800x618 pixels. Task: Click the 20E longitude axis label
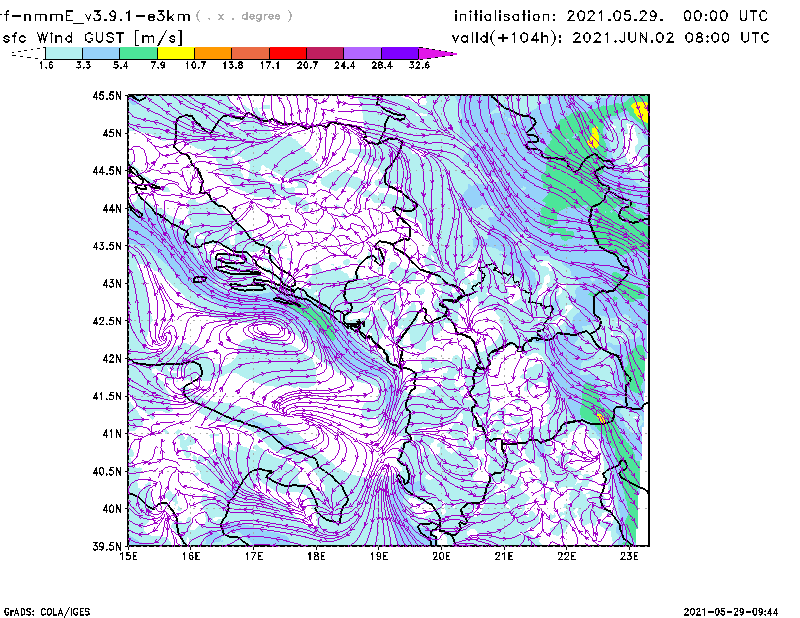(x=441, y=556)
